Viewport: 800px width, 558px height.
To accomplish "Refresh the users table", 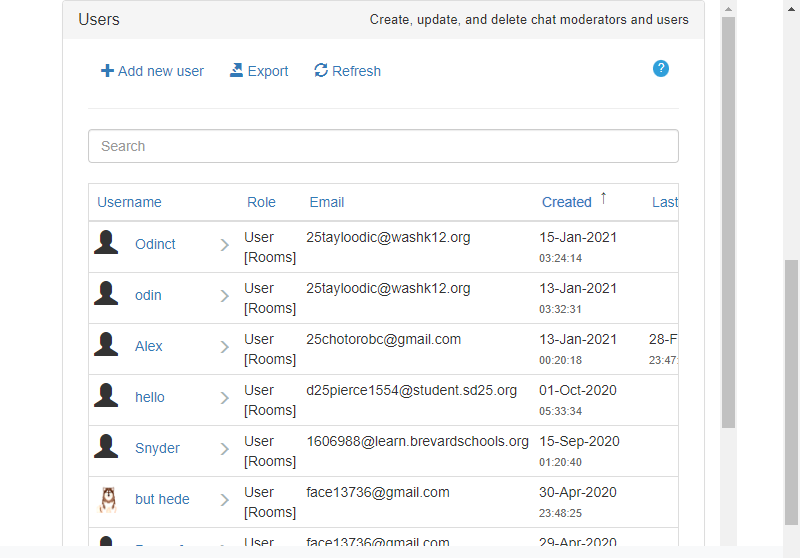I will (x=347, y=71).
